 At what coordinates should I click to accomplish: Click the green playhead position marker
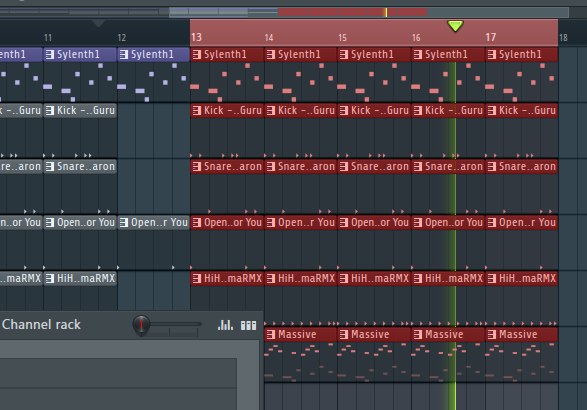tap(455, 26)
